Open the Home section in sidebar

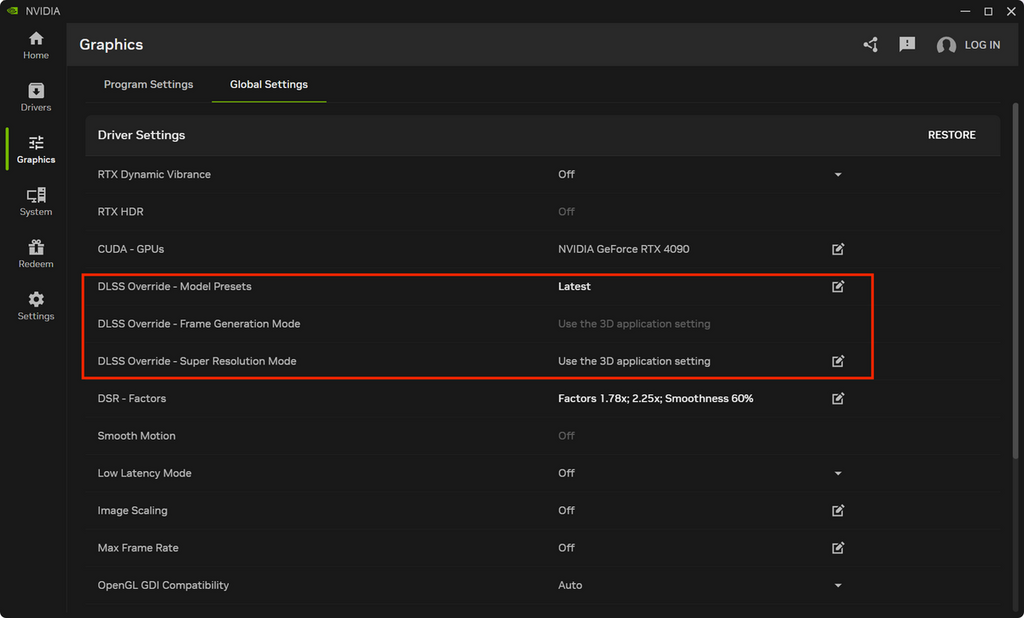[36, 46]
